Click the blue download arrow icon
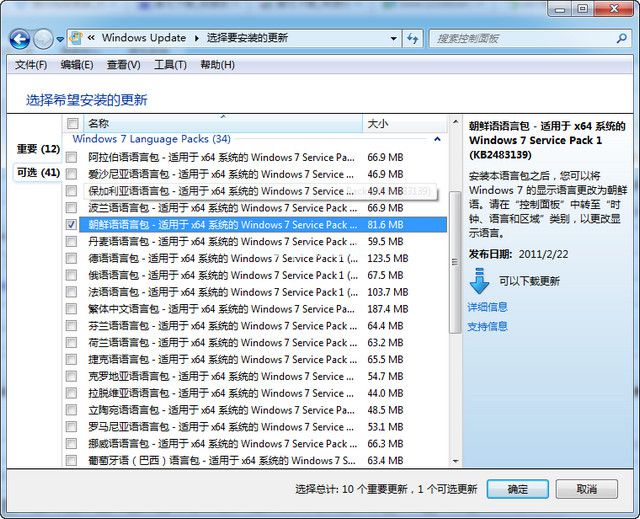 pyautogui.click(x=479, y=281)
